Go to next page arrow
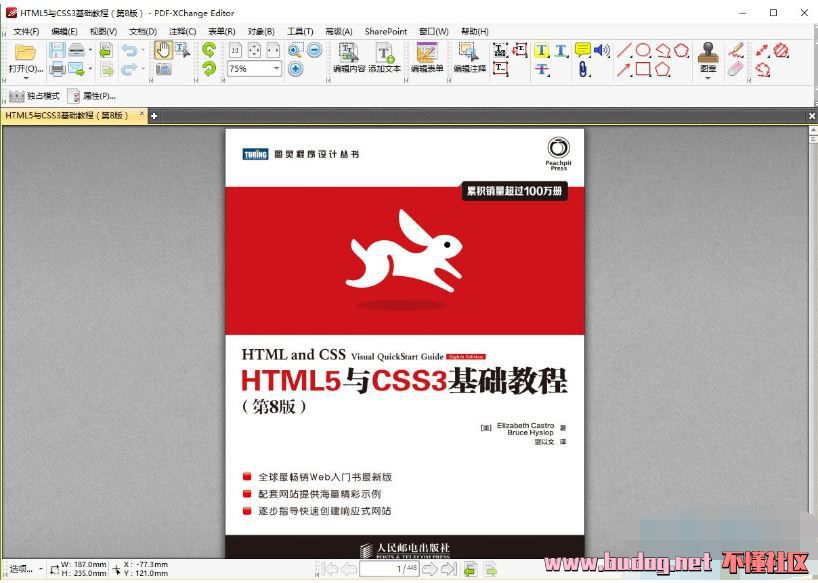818x583 pixels. point(429,569)
